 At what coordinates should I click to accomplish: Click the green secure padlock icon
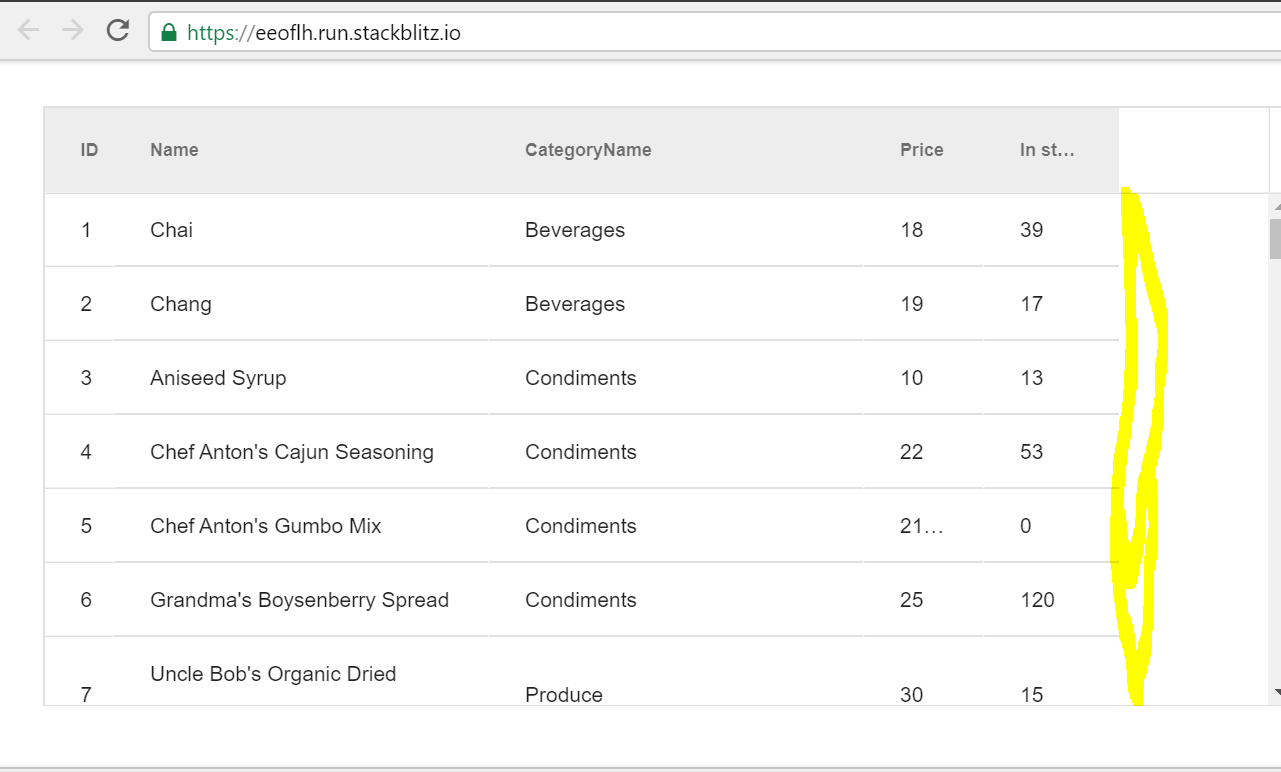click(x=169, y=32)
